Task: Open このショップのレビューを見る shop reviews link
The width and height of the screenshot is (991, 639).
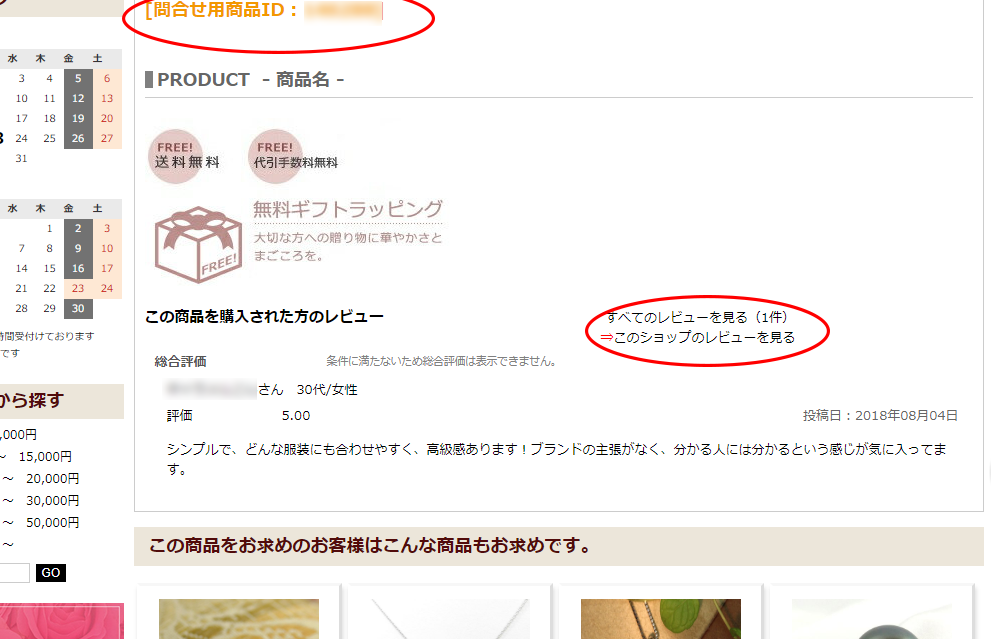Action: 697,338
